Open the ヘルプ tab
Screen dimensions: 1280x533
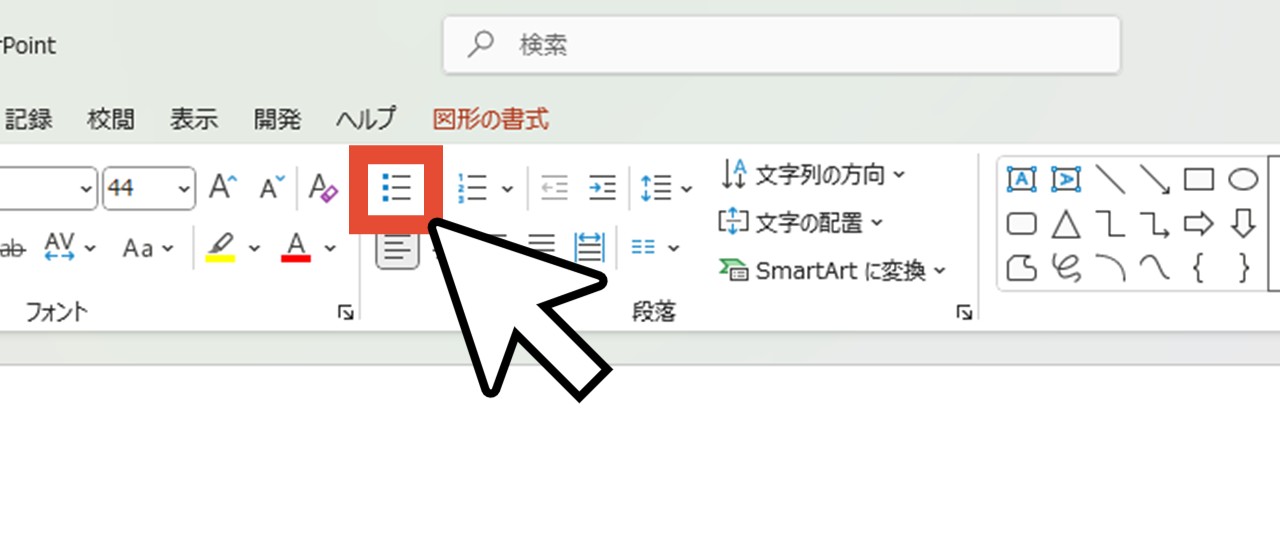pyautogui.click(x=365, y=119)
